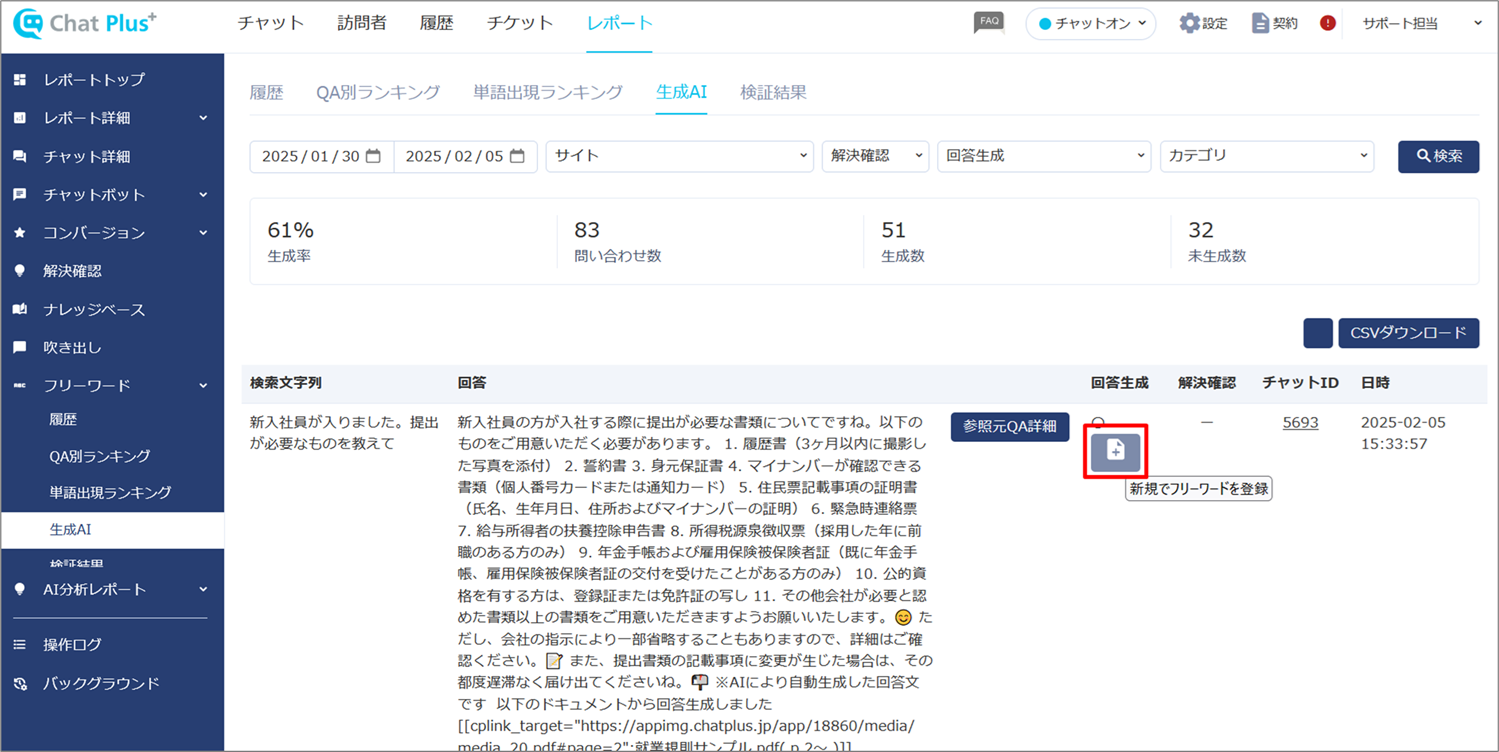1499x752 pixels.
Task: Select the 生成AI sub-tab
Action: coord(682,92)
